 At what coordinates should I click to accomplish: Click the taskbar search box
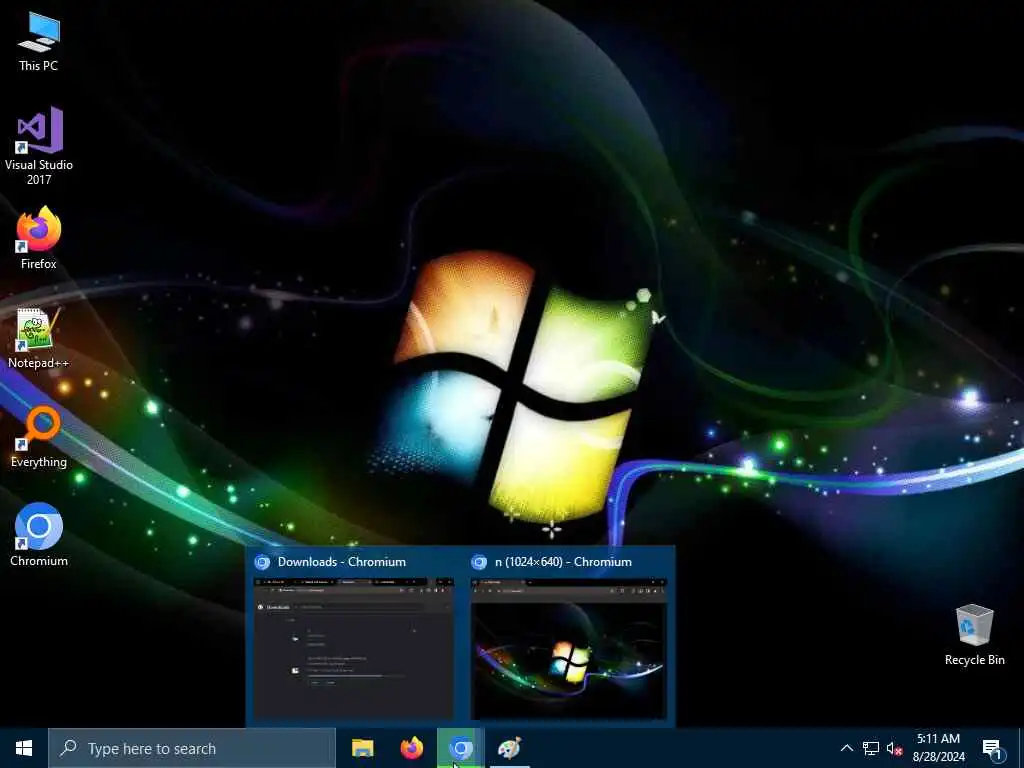192,748
